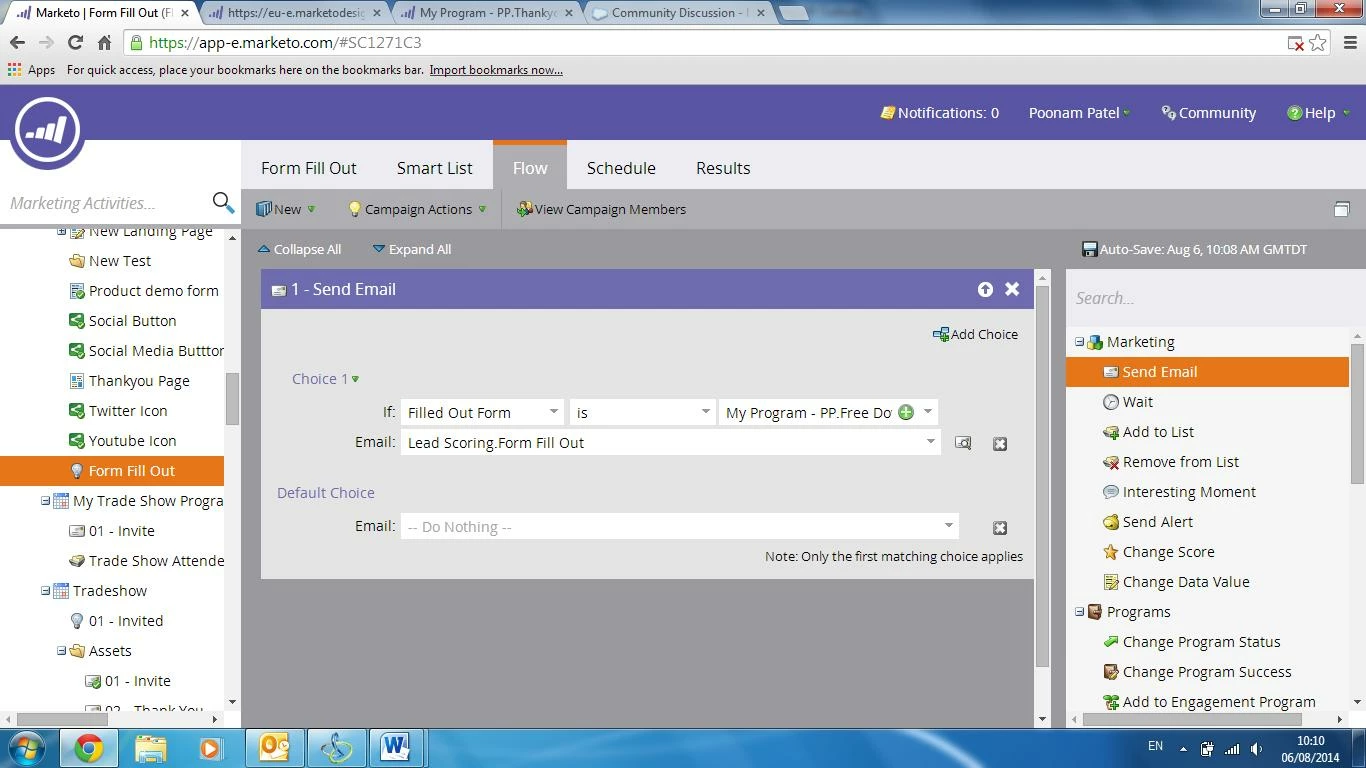
Task: Collapse the Marketing palette group
Action: click(x=1079, y=342)
